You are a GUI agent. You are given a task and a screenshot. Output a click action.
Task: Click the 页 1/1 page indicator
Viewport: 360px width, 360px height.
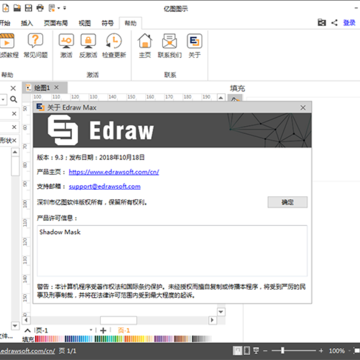[68, 351]
